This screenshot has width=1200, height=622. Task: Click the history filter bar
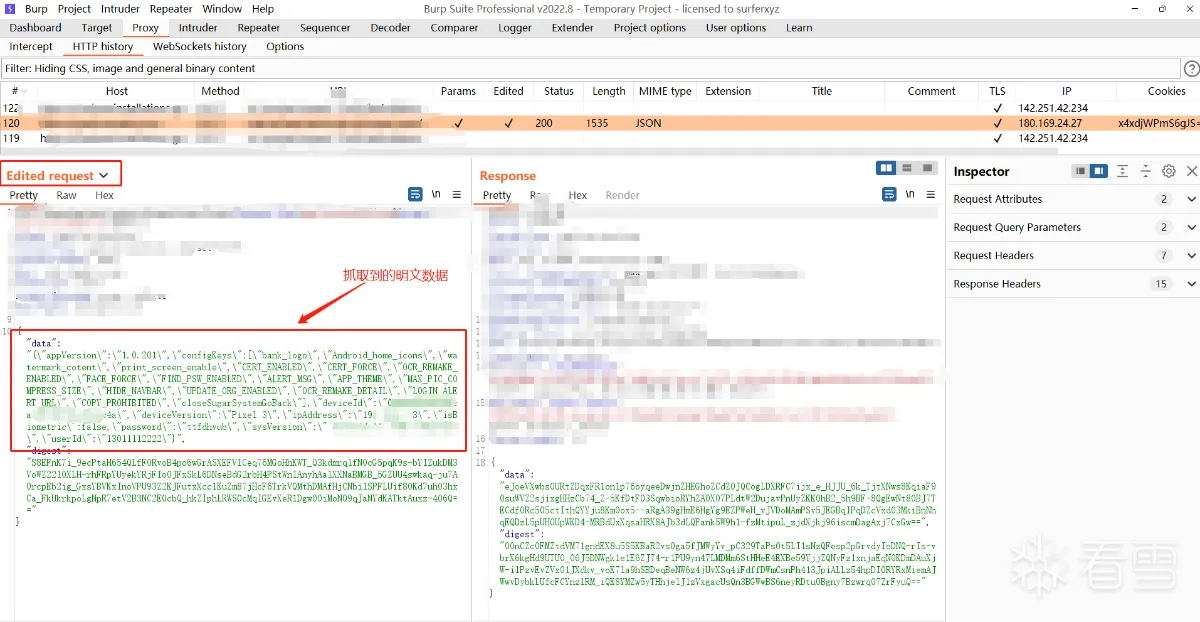point(590,68)
